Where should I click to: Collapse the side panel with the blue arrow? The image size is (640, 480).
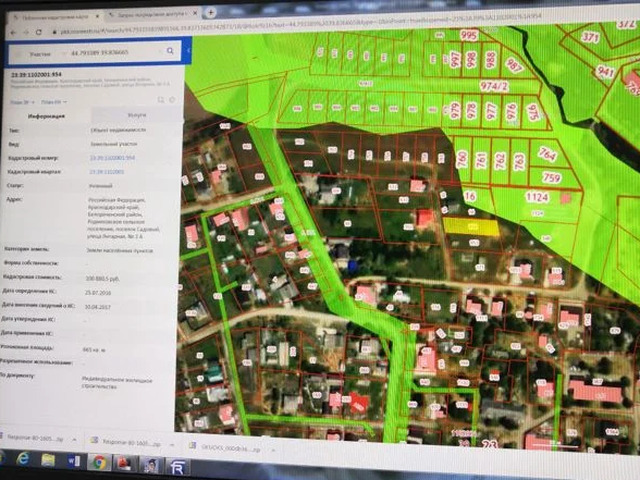(188, 51)
